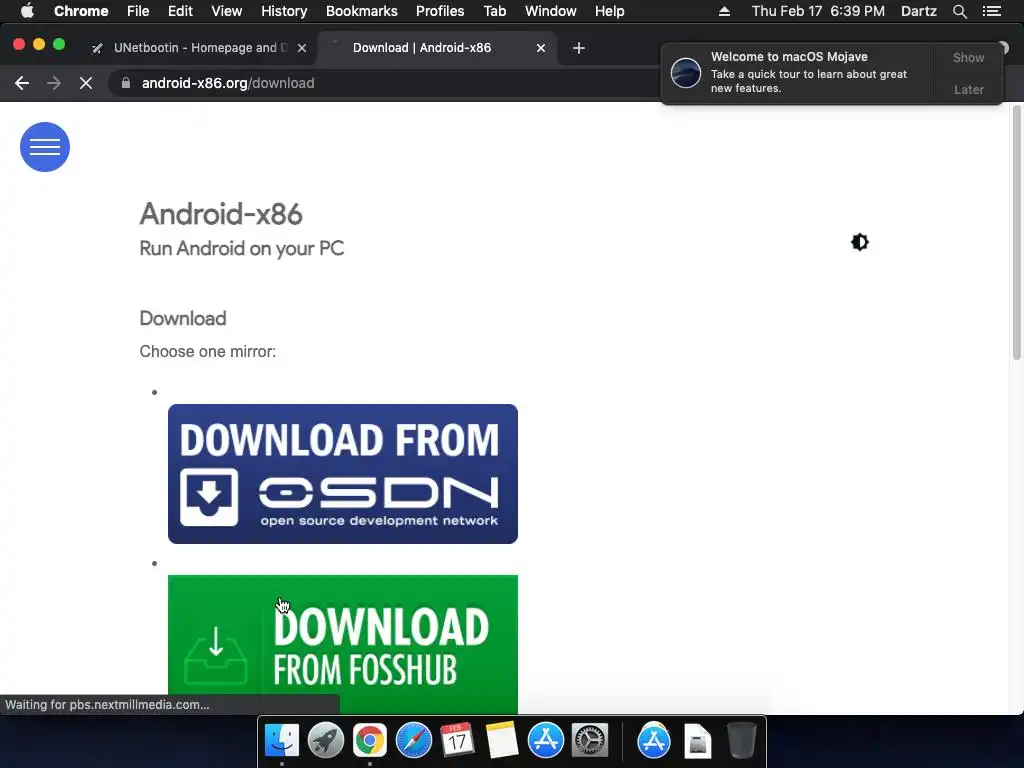Open the blue hamburger menu button
Image resolution: width=1024 pixels, height=768 pixels.
tap(44, 147)
